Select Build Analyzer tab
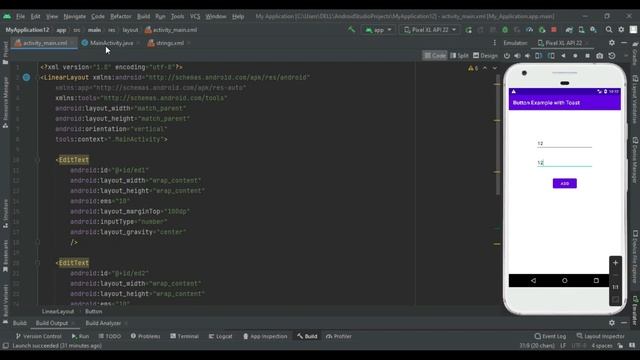The height and width of the screenshot is (360, 640). 103,323
